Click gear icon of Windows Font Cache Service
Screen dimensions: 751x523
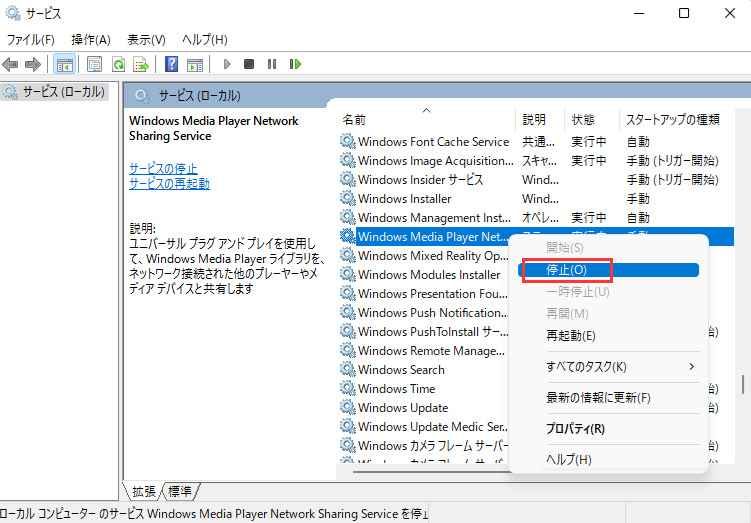coord(348,141)
